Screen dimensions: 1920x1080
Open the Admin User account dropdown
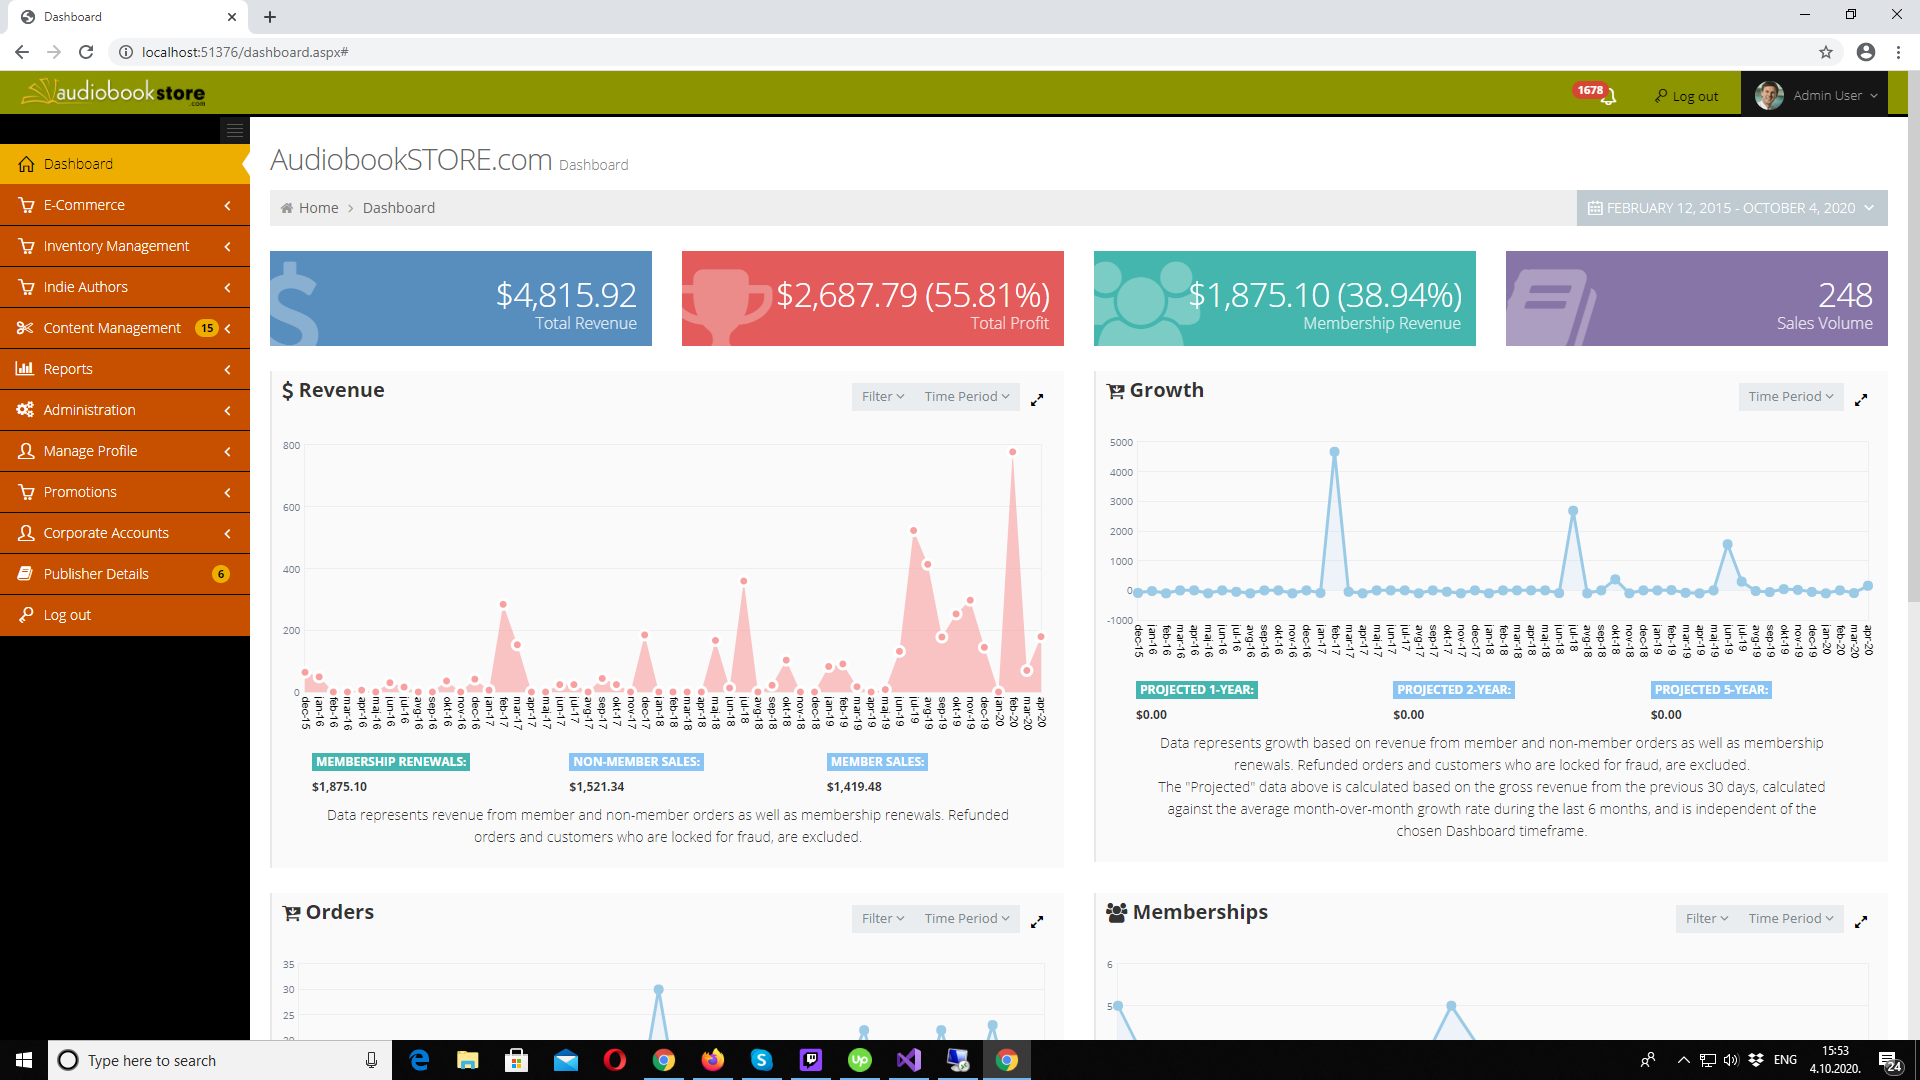pyautogui.click(x=1815, y=95)
